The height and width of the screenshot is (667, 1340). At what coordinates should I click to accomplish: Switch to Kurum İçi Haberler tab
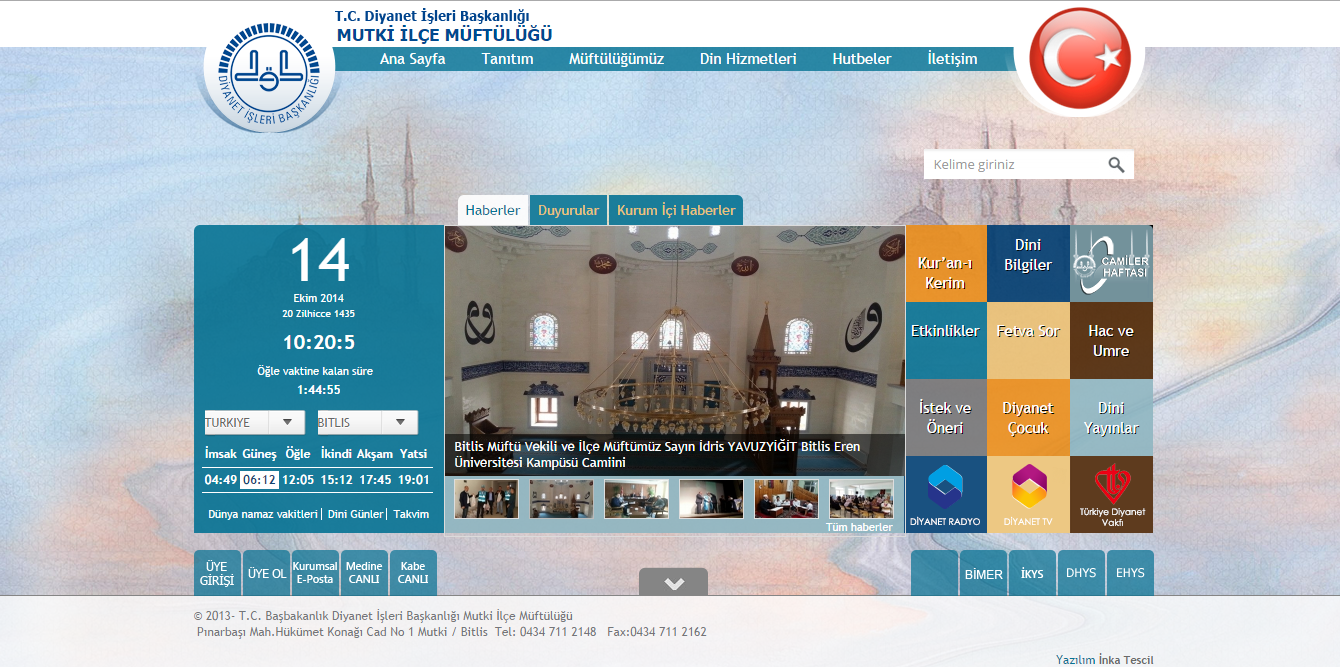coord(676,211)
